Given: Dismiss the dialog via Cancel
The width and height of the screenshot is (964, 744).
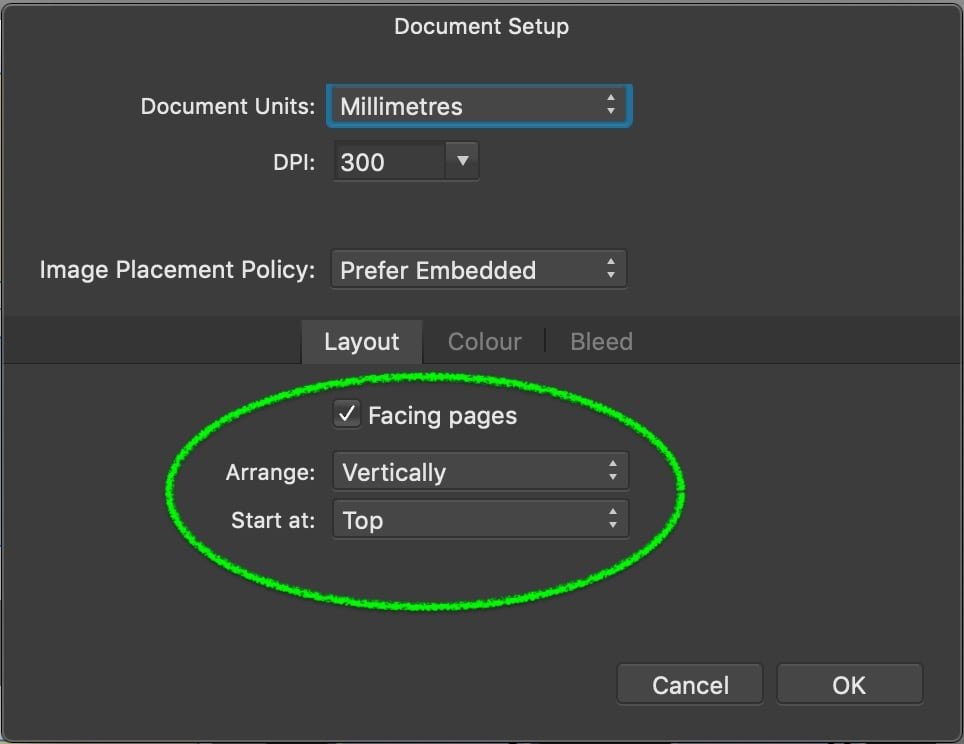Looking at the screenshot, I should 689,684.
